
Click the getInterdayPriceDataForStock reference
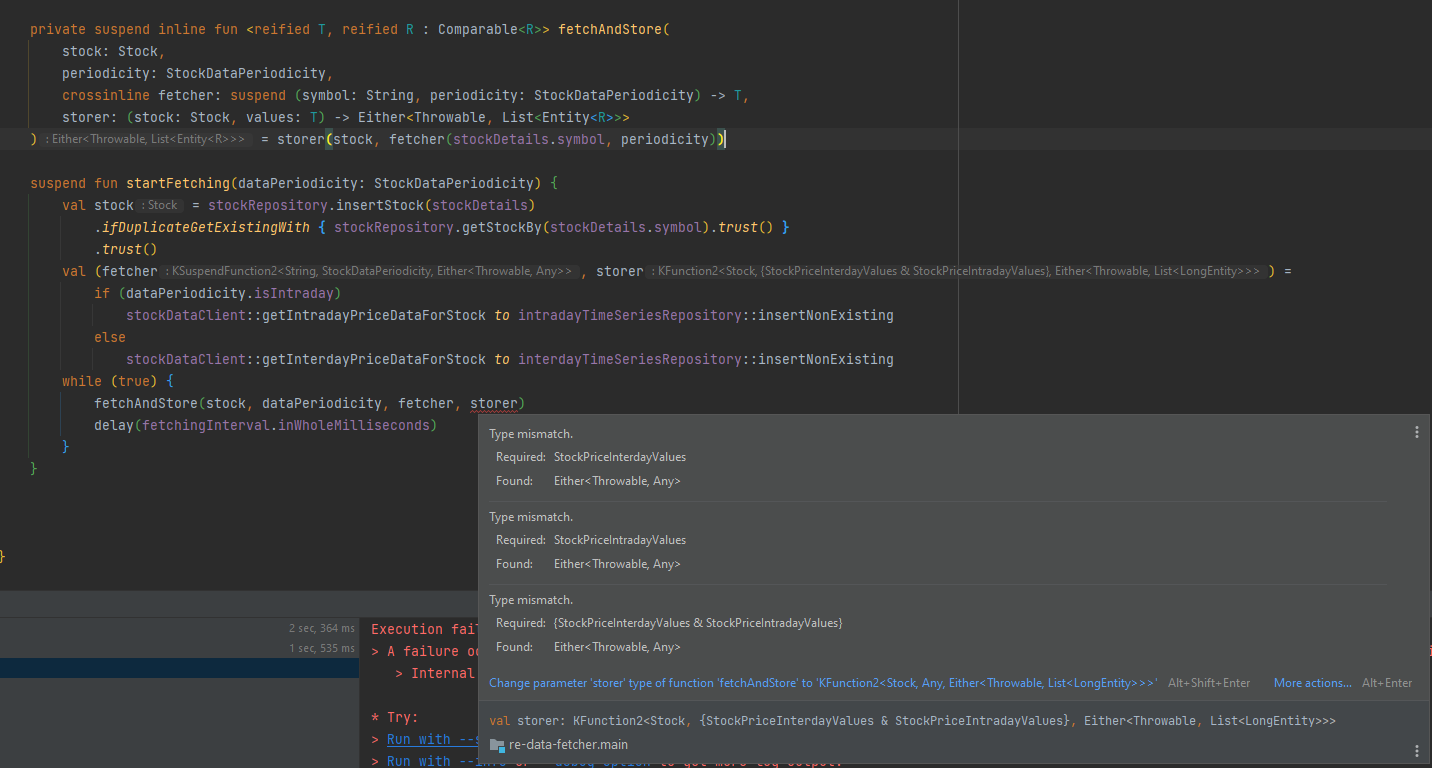[x=374, y=359]
